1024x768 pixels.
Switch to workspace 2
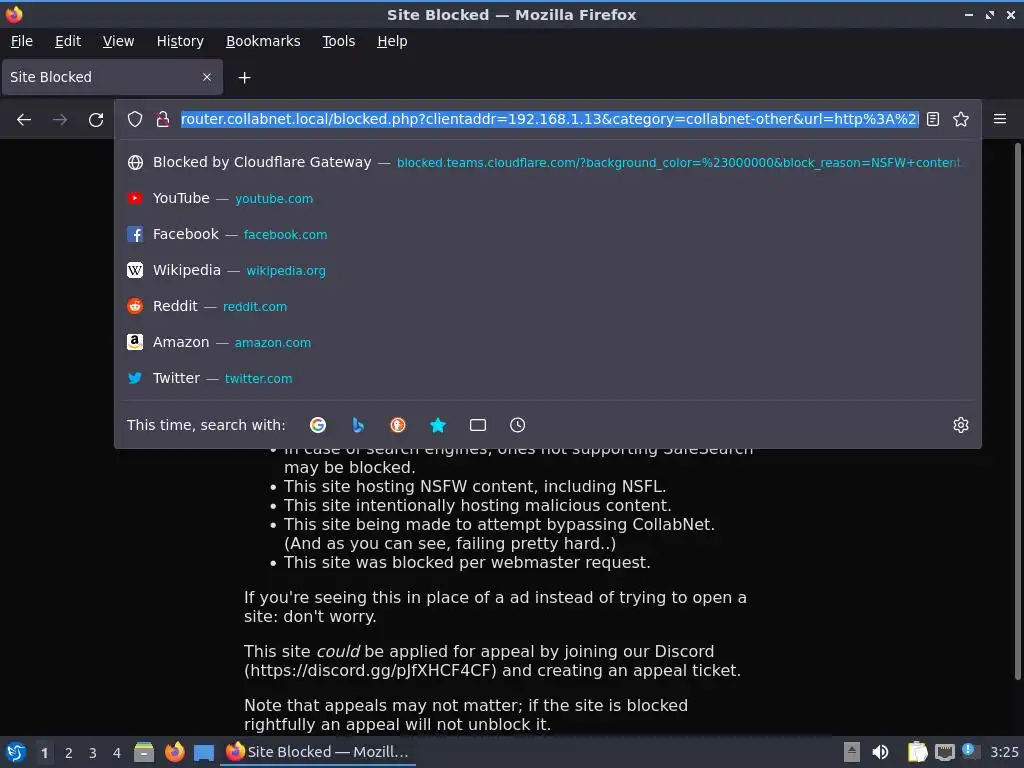69,753
